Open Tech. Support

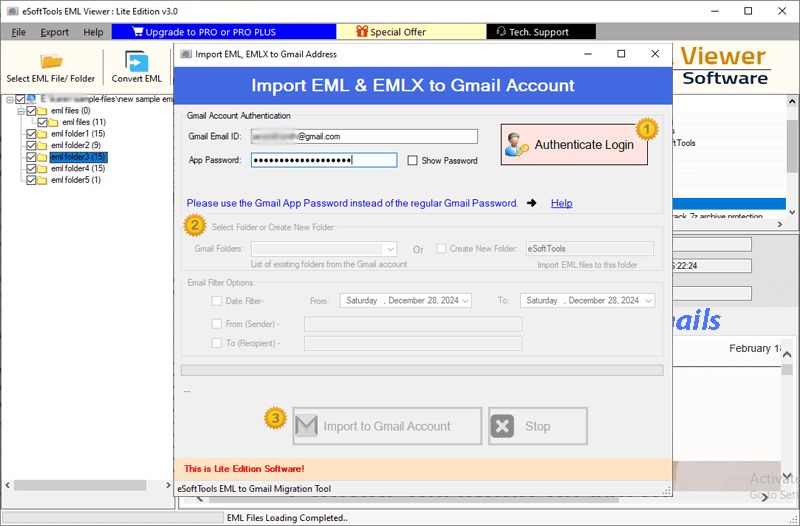tap(541, 32)
